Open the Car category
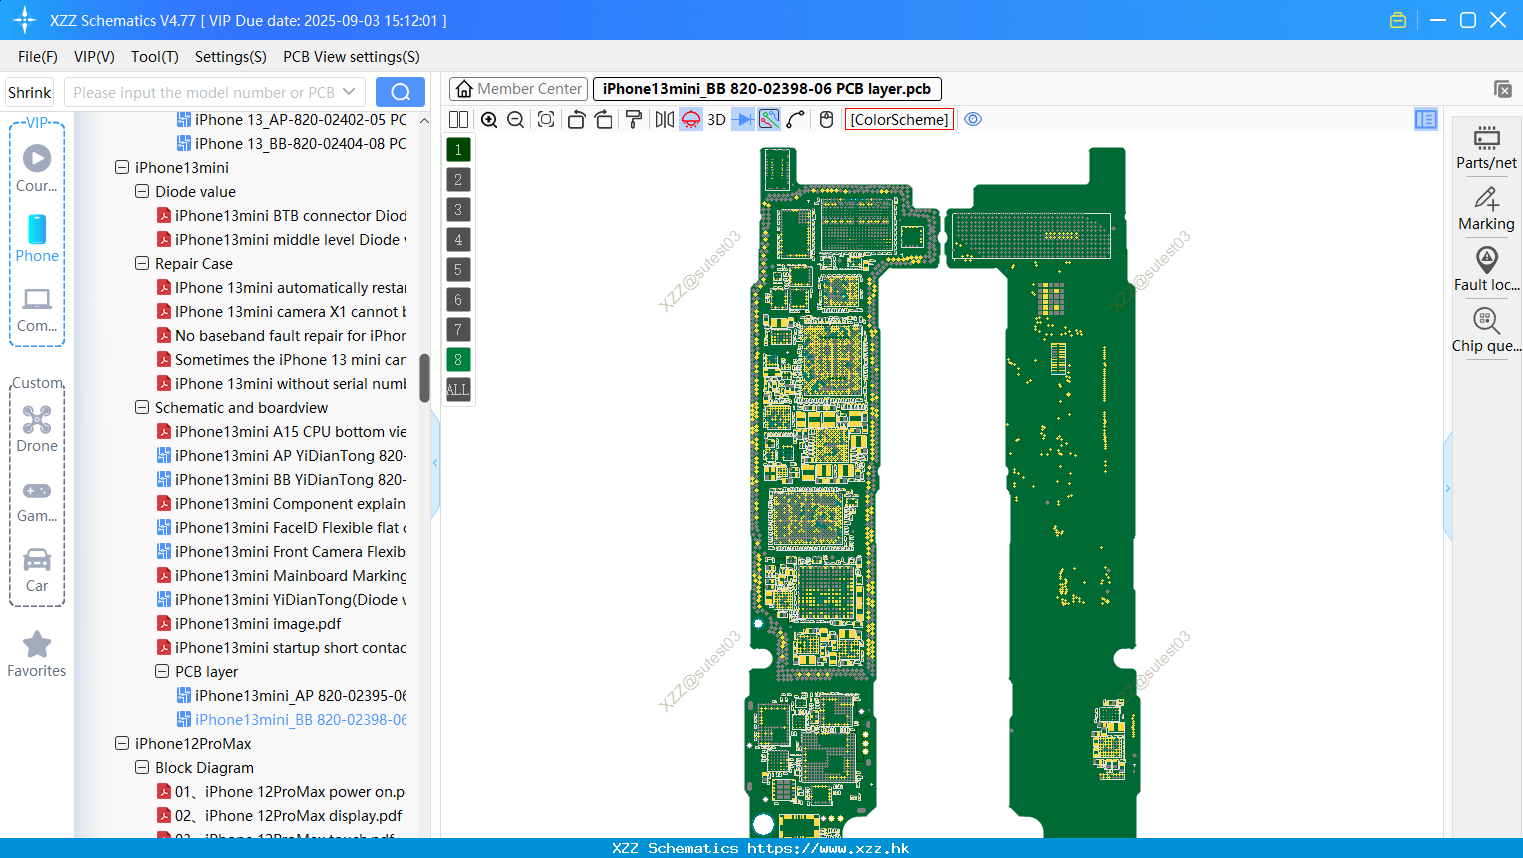 click(37, 570)
